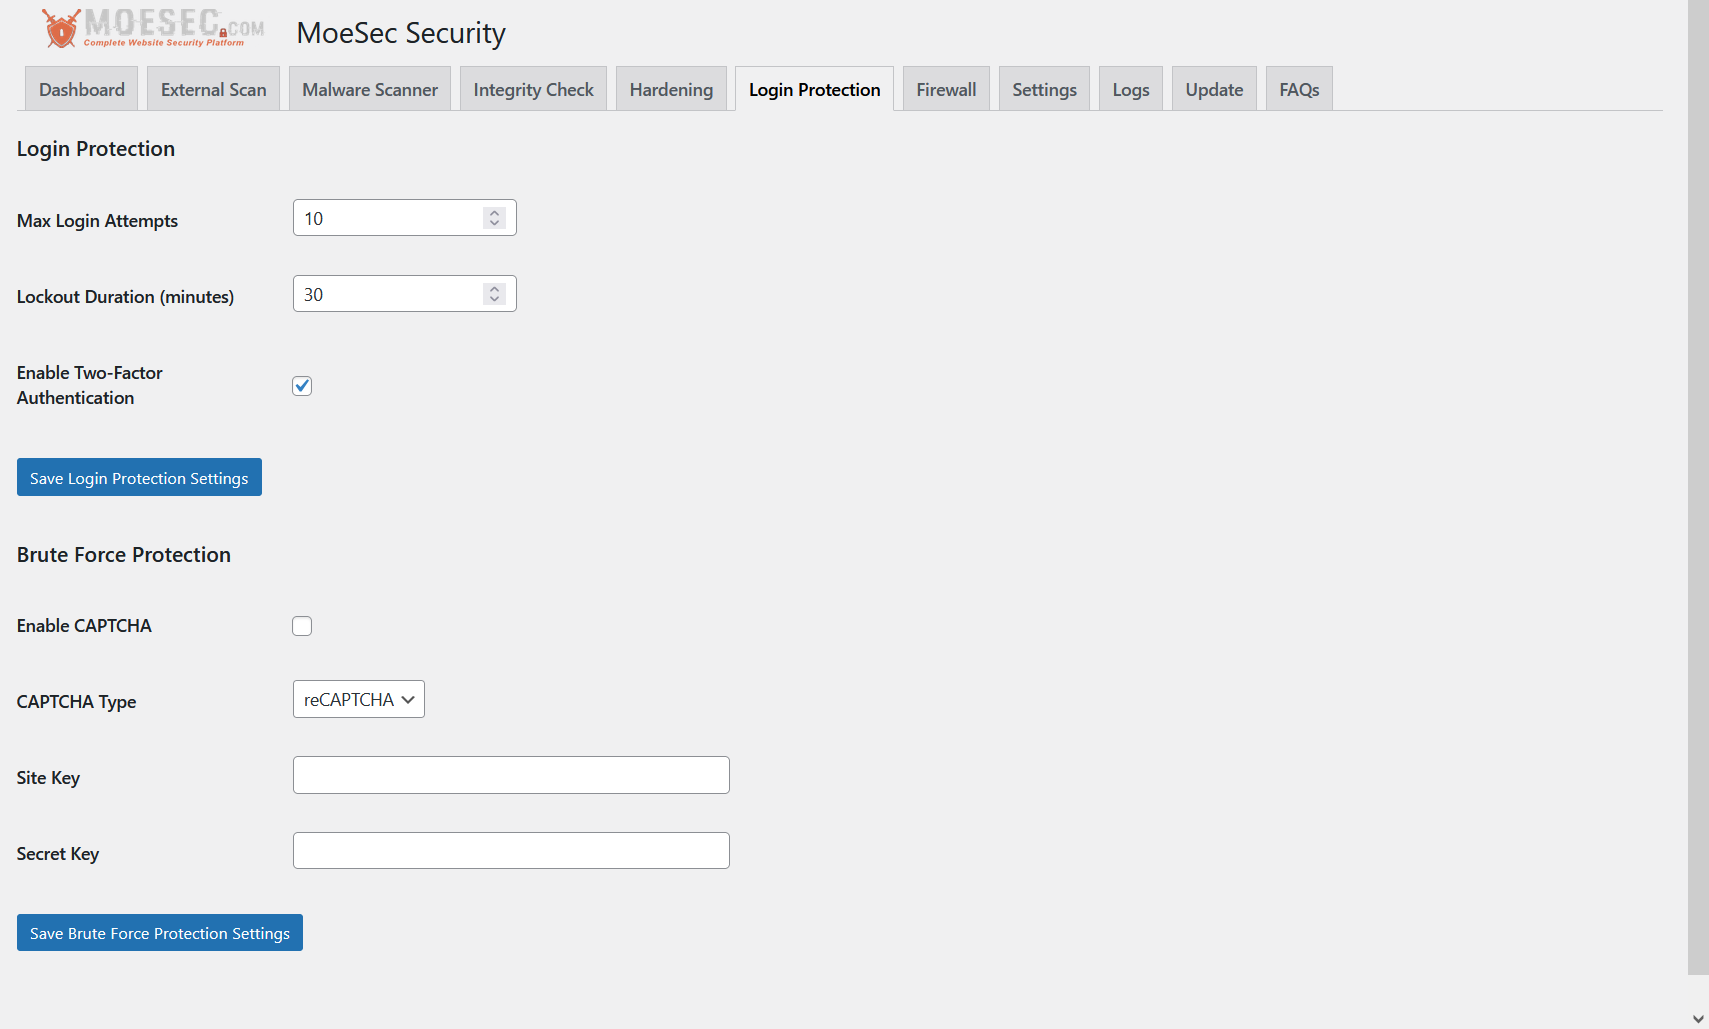The width and height of the screenshot is (1709, 1029).
Task: View the Logs tab
Action: coord(1130,90)
